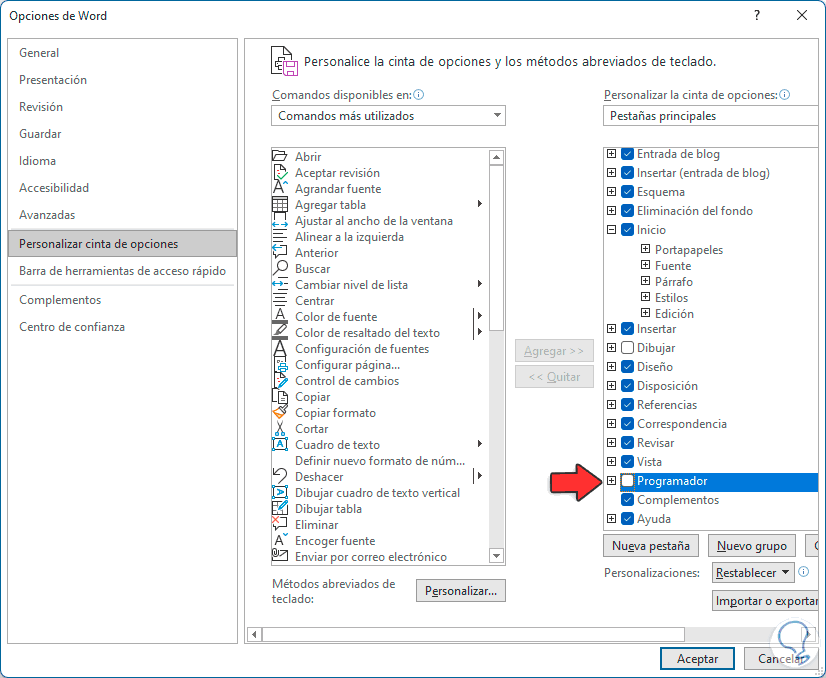Image resolution: width=826 pixels, height=678 pixels.
Task: Expand the Programador tree node
Action: pos(611,480)
